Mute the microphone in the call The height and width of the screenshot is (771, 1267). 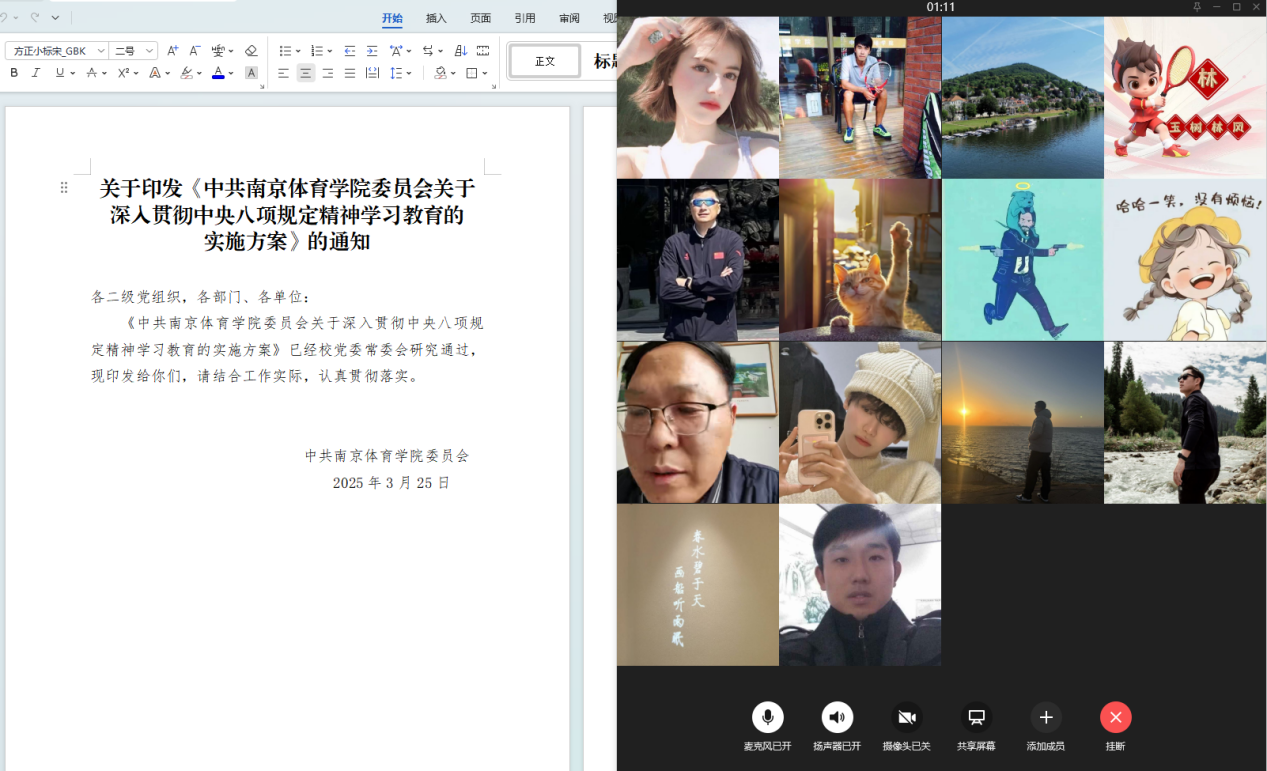coord(767,717)
